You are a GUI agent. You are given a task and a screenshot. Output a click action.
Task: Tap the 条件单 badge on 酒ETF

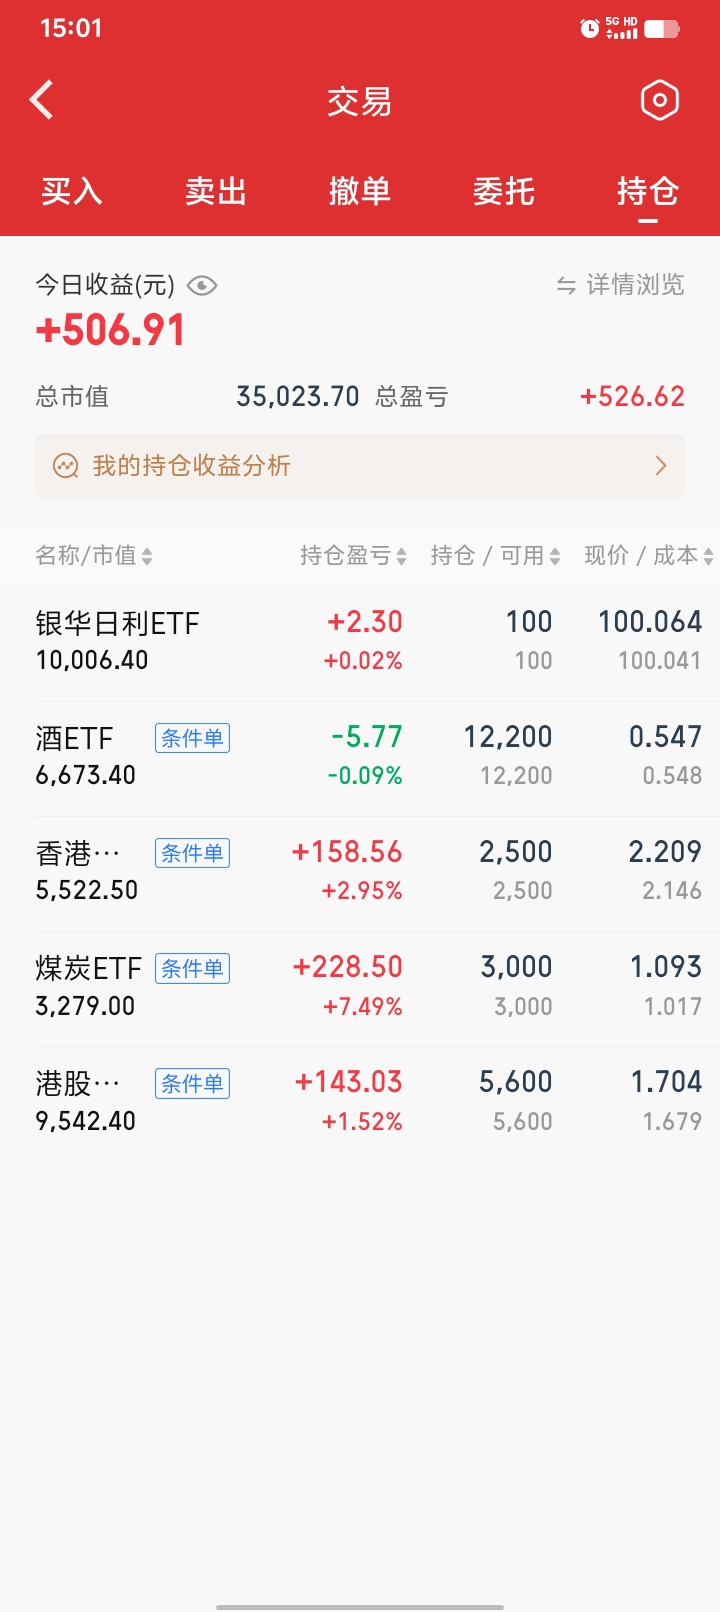tap(192, 738)
